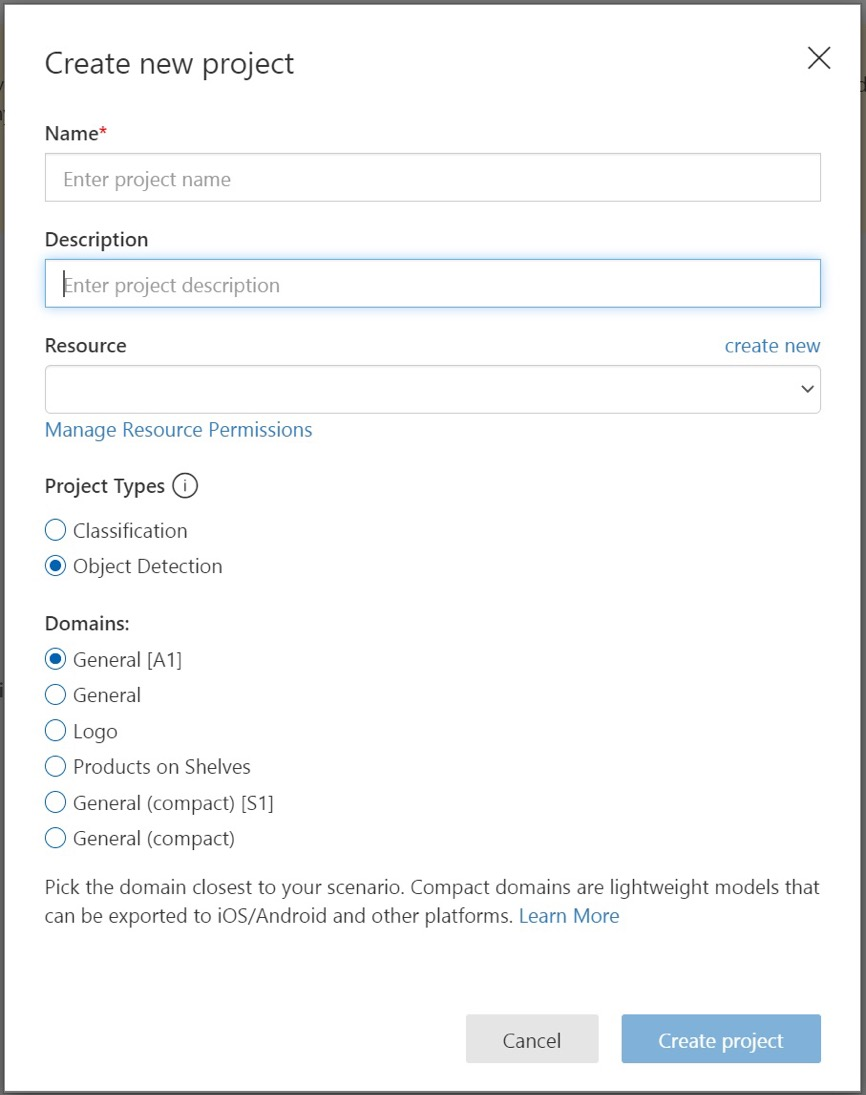Open Manage Resource Permissions
The height and width of the screenshot is (1095, 866).
pos(178,429)
